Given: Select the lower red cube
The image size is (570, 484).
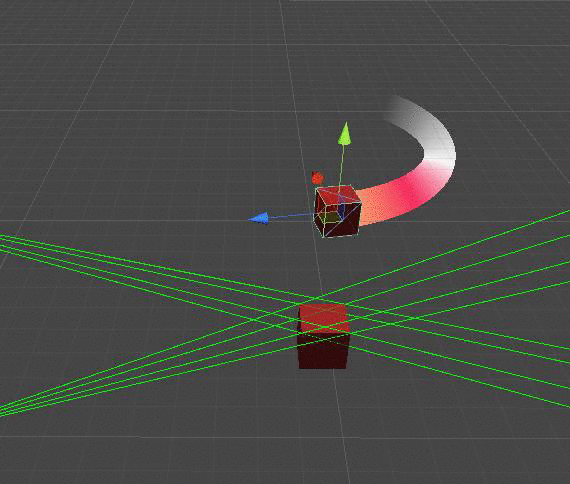Looking at the screenshot, I should coord(323,336).
